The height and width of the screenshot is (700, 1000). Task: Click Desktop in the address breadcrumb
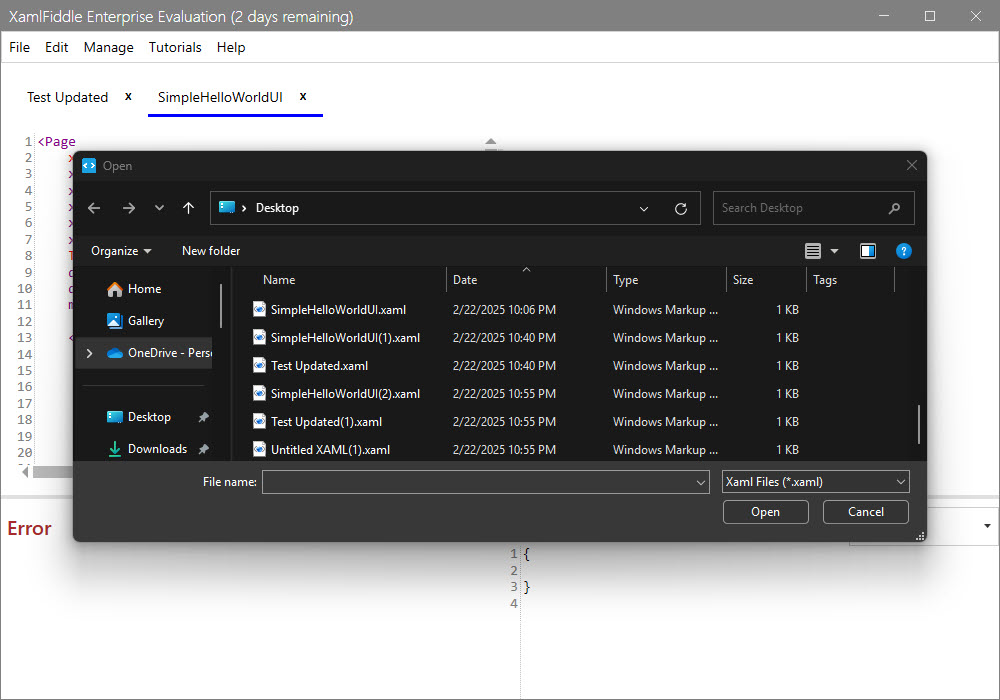[277, 208]
